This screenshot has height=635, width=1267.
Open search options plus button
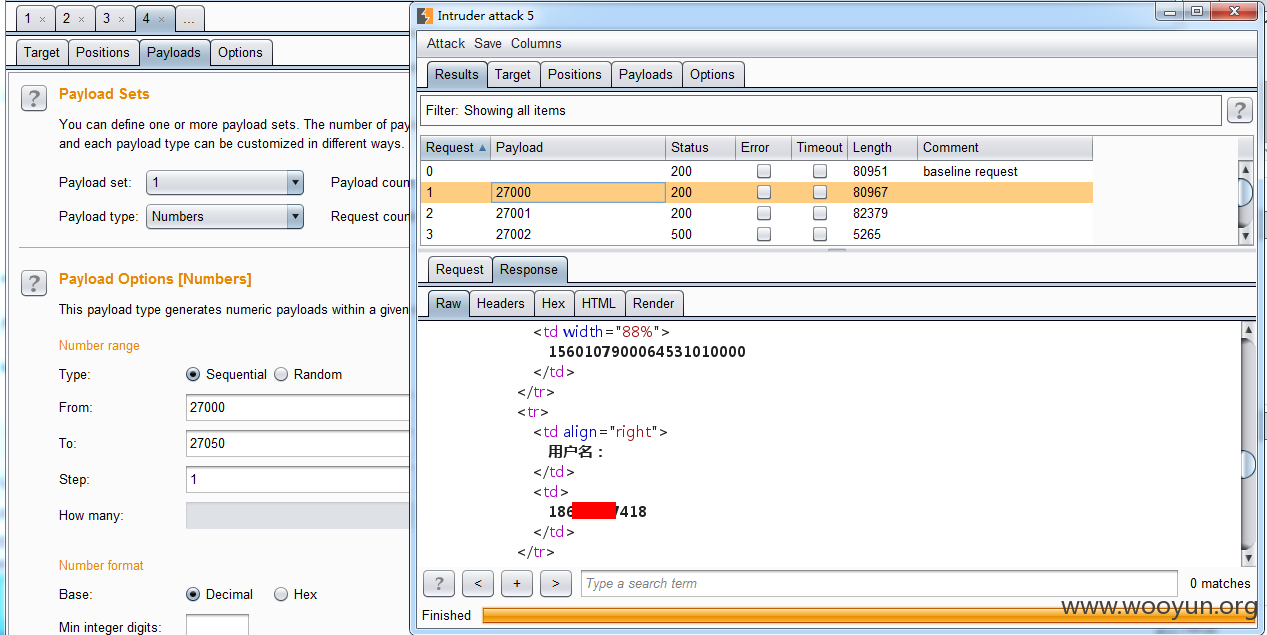517,583
